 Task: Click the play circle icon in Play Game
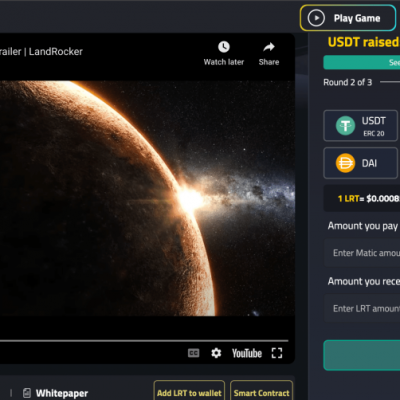click(316, 18)
